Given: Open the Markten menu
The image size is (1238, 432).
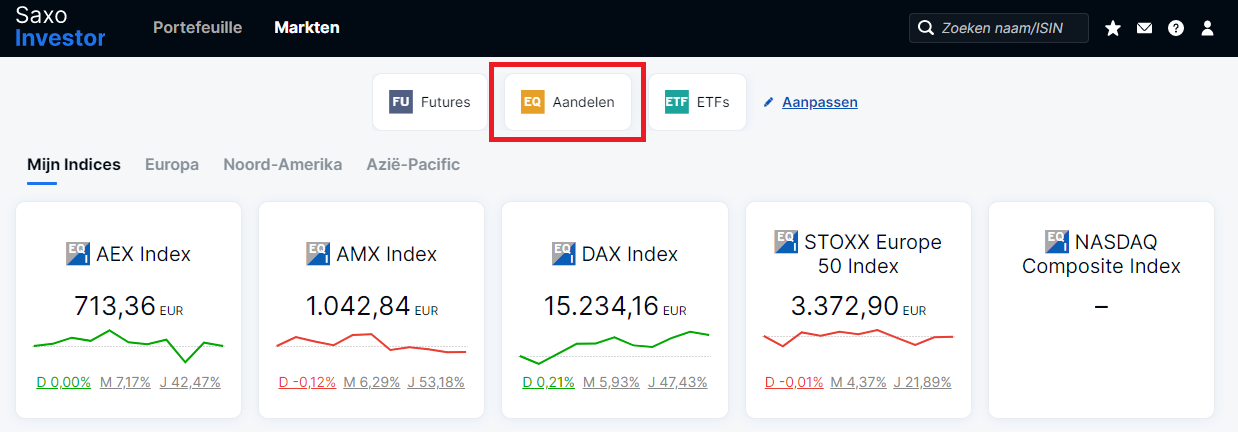Looking at the screenshot, I should point(307,27).
